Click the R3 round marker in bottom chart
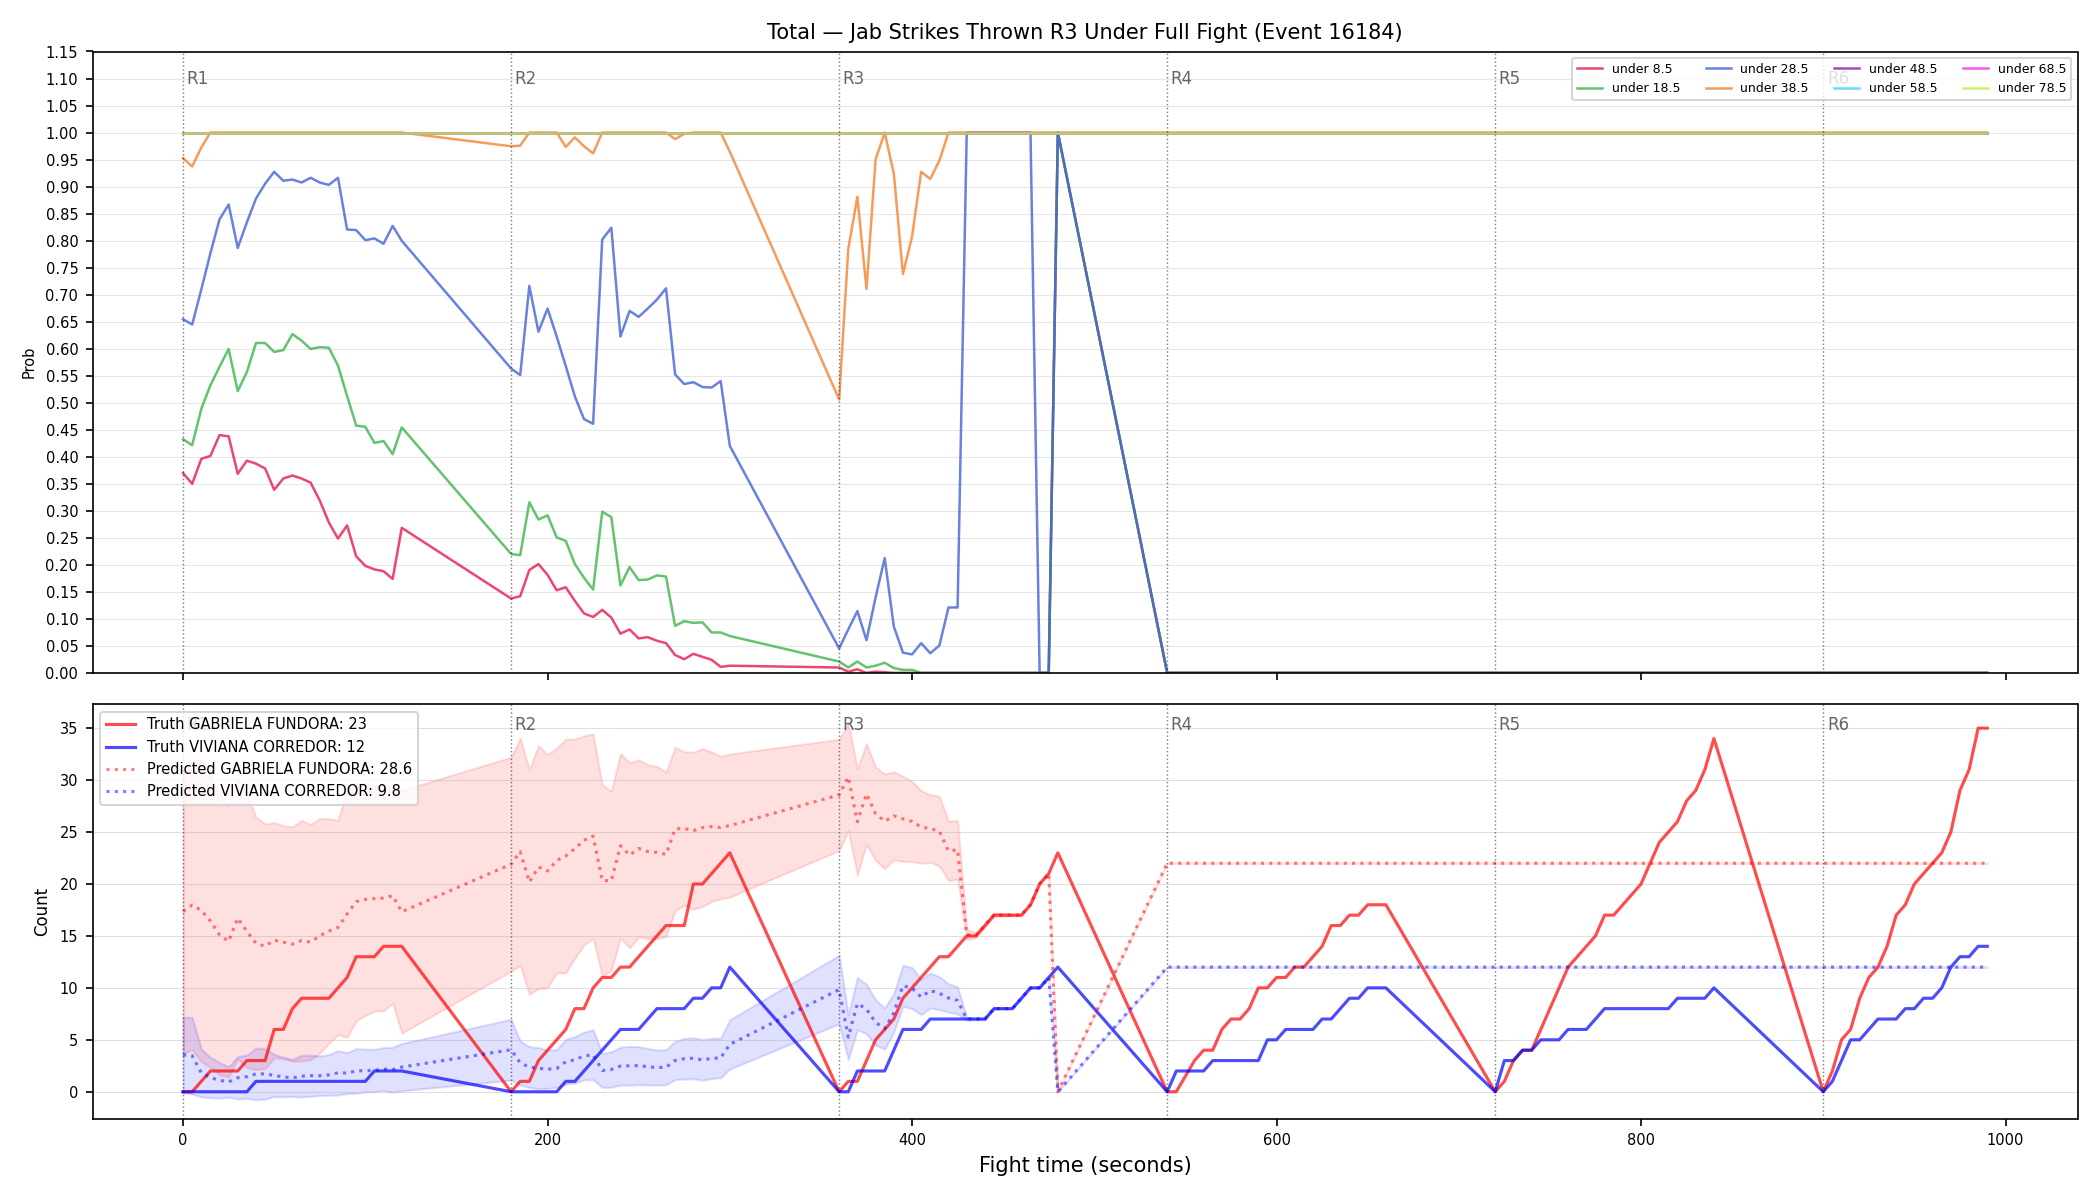 point(853,724)
